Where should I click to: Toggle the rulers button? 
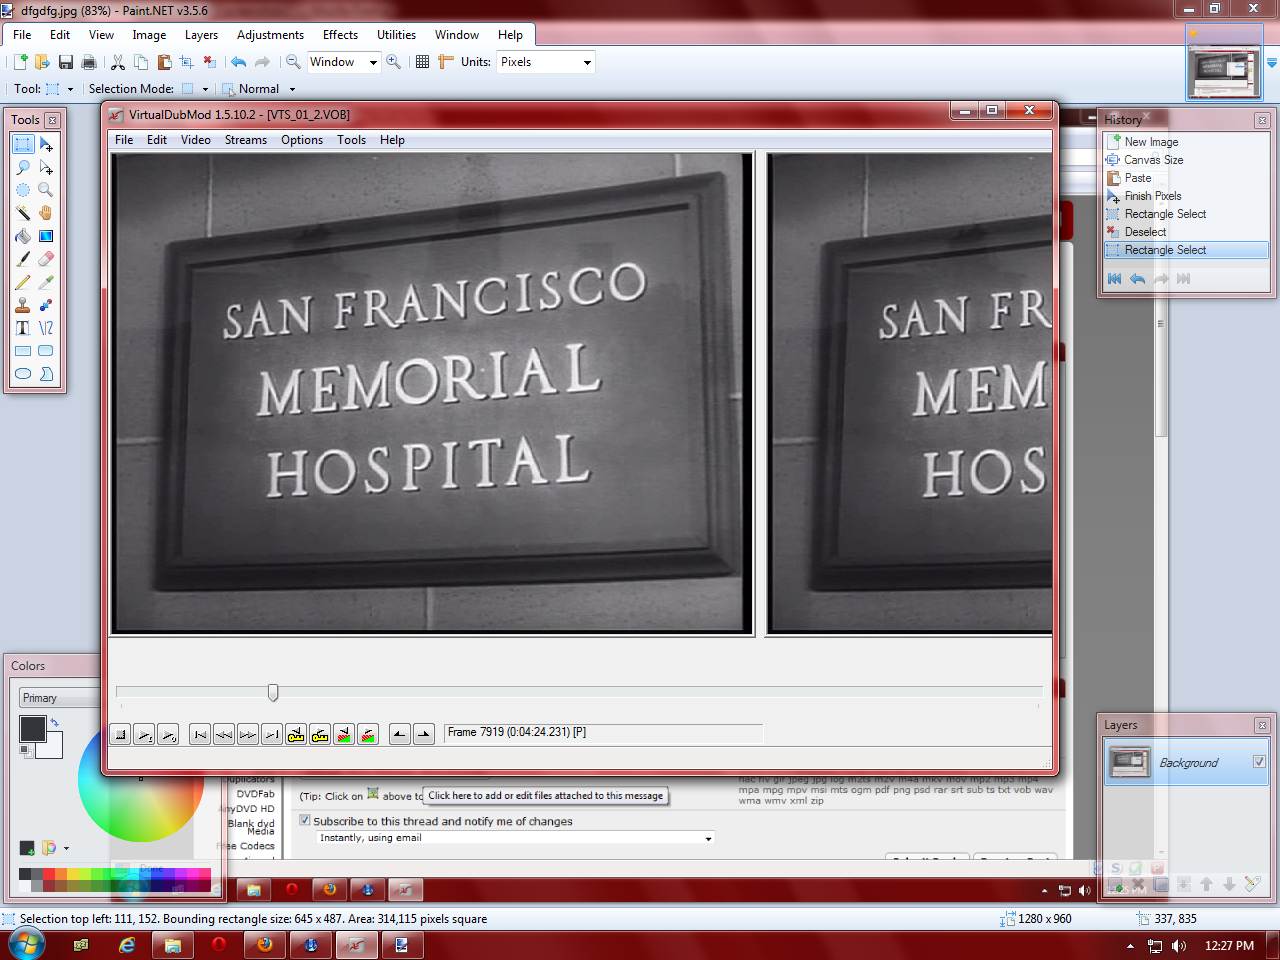(x=446, y=62)
